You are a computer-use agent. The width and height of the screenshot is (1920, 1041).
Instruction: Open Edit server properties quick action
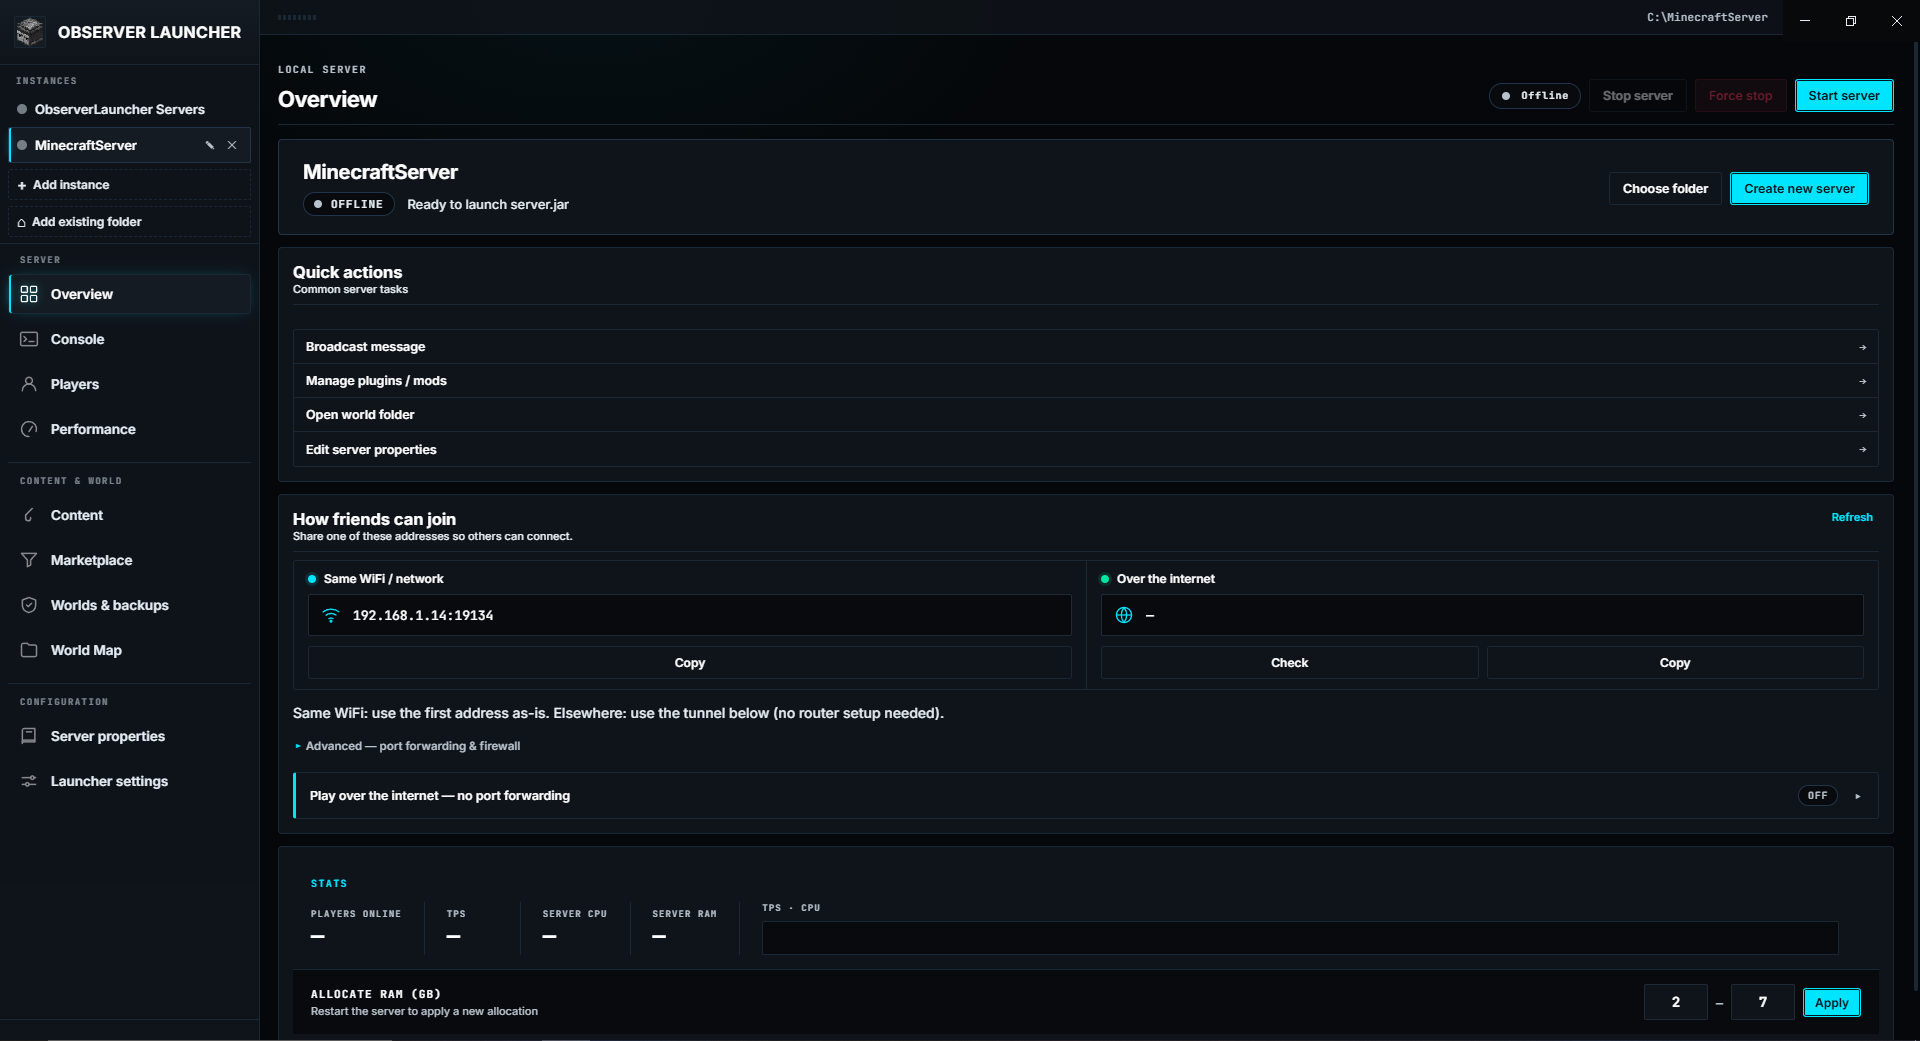pos(1085,450)
